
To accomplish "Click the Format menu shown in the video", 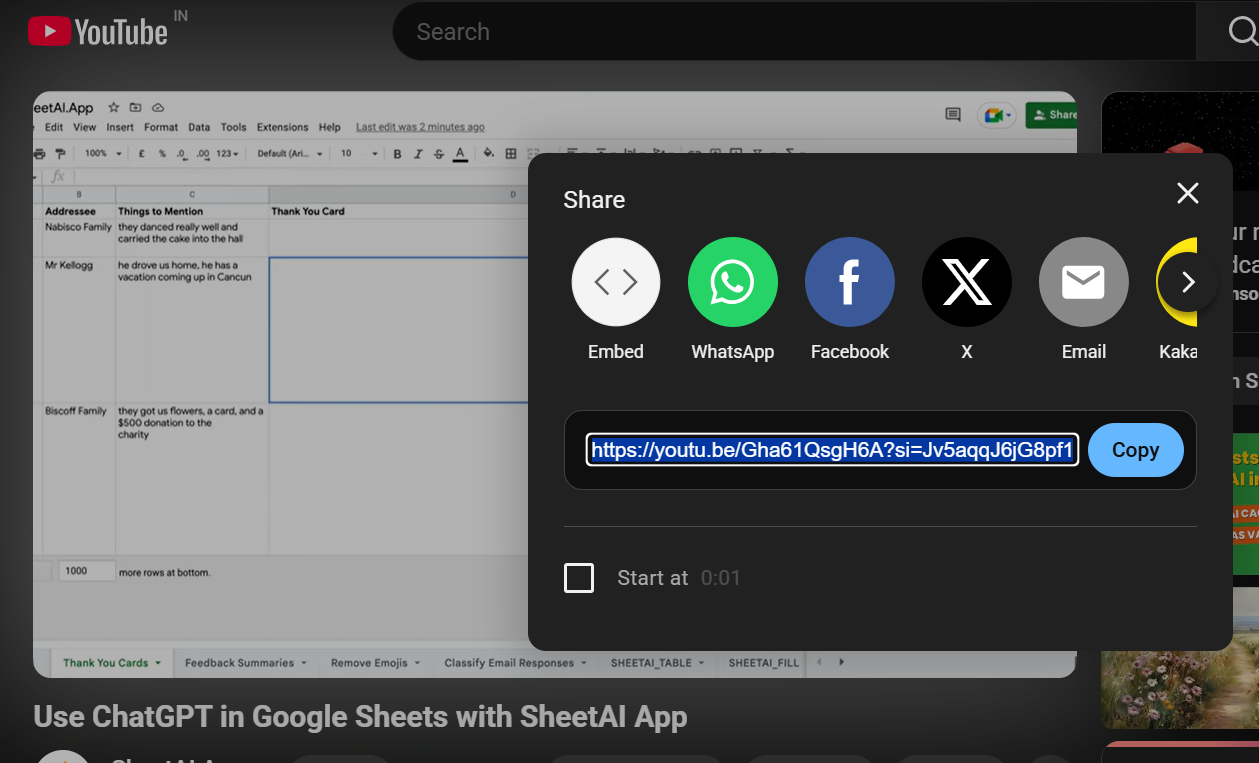I will click(x=161, y=127).
